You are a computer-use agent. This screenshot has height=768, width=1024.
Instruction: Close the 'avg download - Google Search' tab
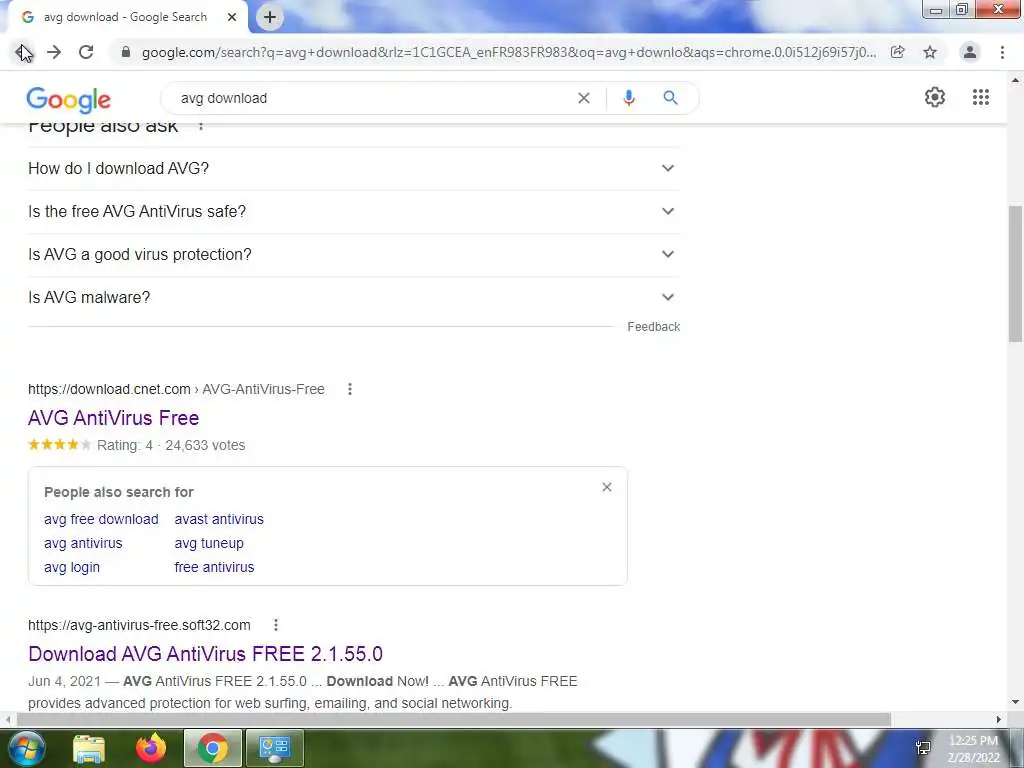(232, 18)
